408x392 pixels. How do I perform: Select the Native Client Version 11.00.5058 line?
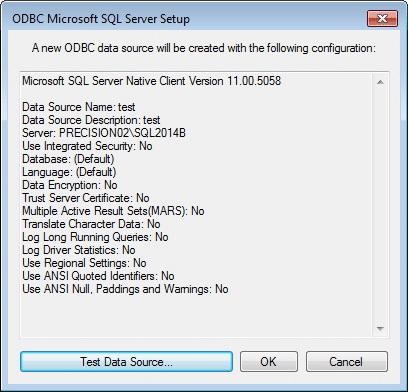pos(152,81)
